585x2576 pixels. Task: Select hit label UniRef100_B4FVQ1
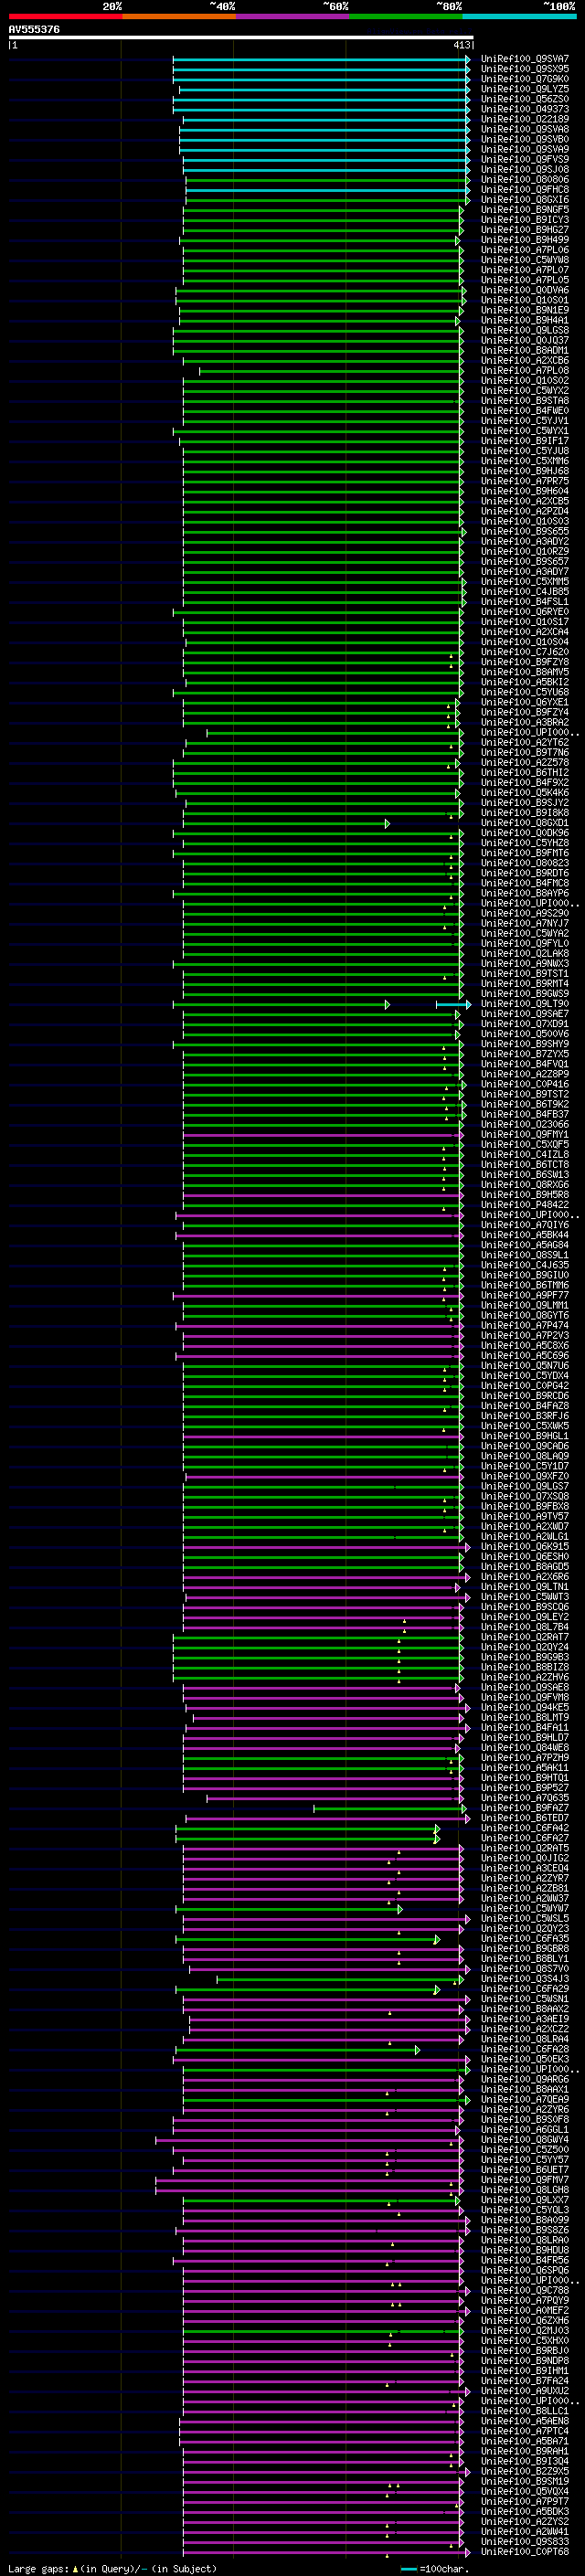[x=525, y=1064]
